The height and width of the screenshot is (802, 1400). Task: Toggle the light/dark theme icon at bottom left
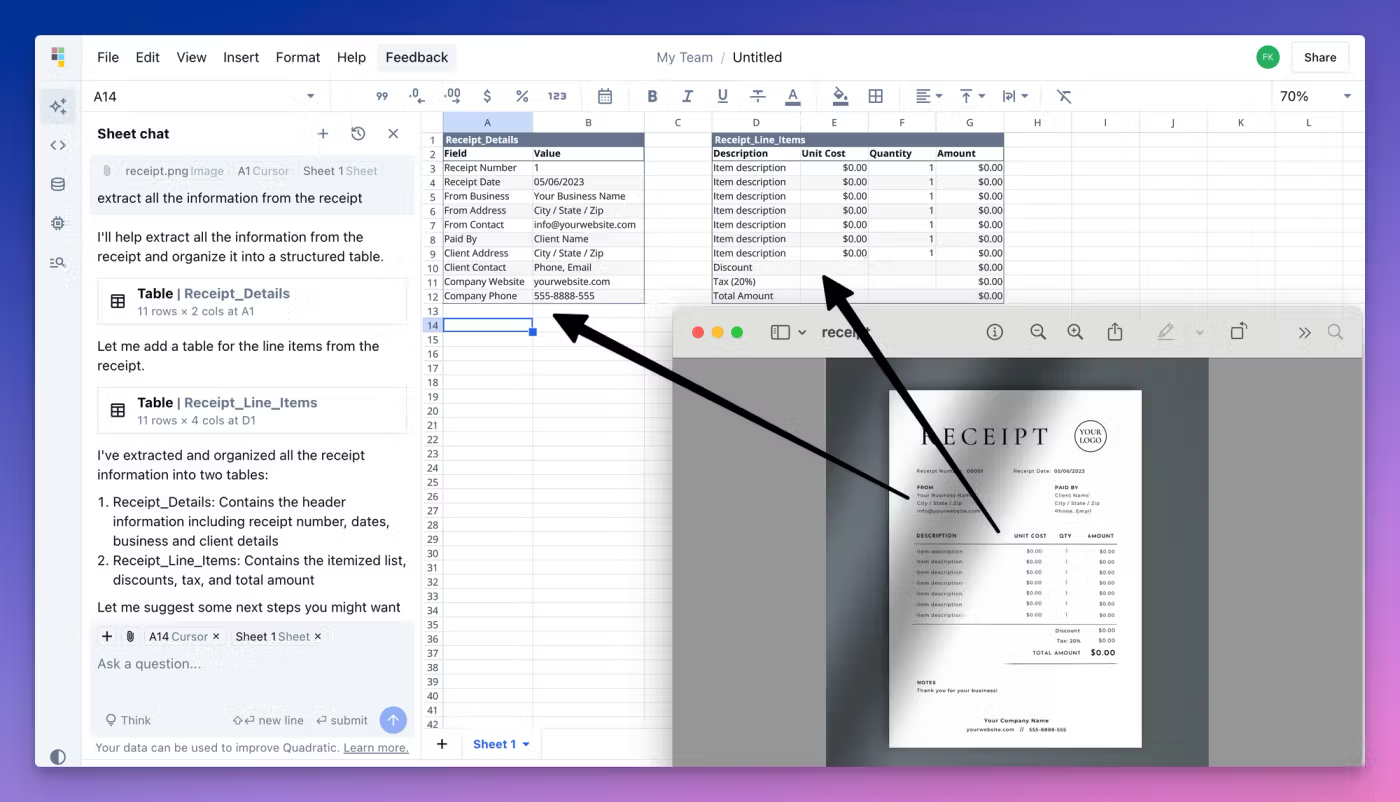coord(58,757)
